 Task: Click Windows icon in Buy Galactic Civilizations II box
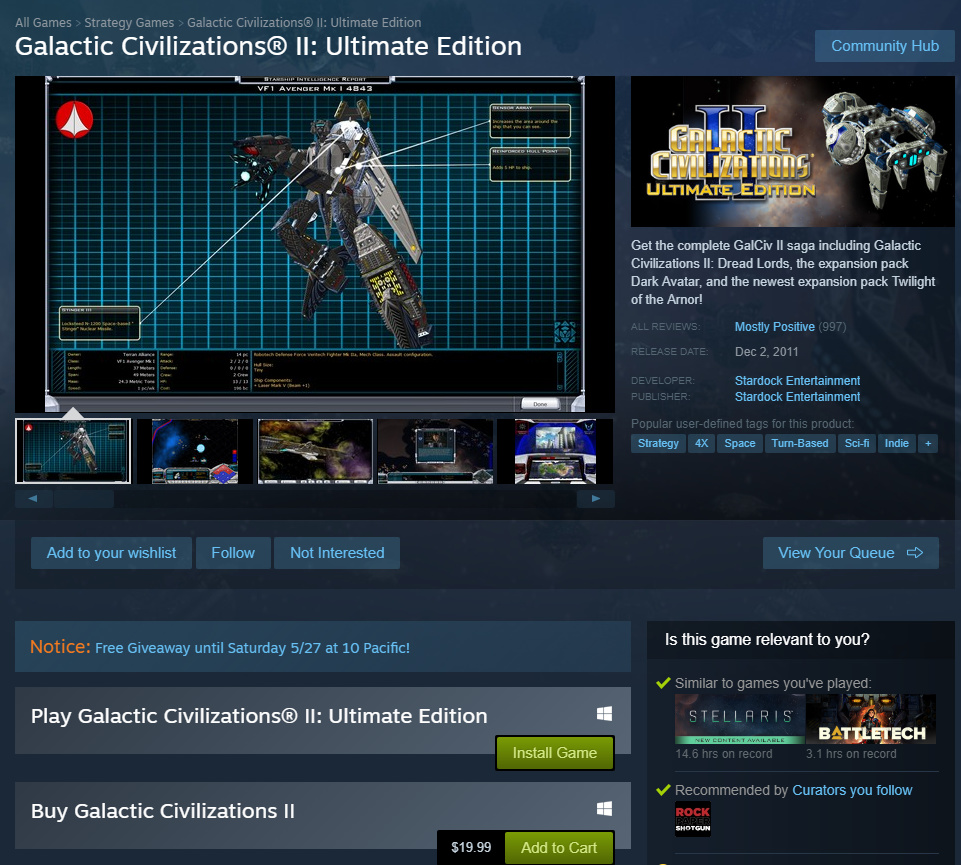[604, 809]
